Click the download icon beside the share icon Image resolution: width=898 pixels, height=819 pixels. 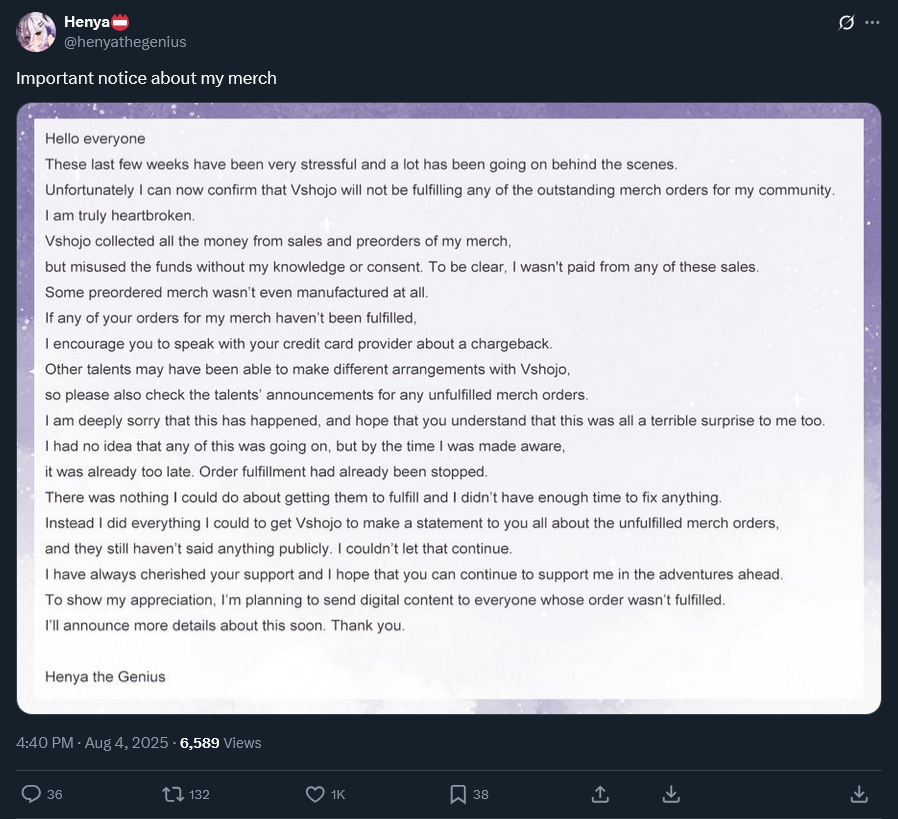point(672,794)
